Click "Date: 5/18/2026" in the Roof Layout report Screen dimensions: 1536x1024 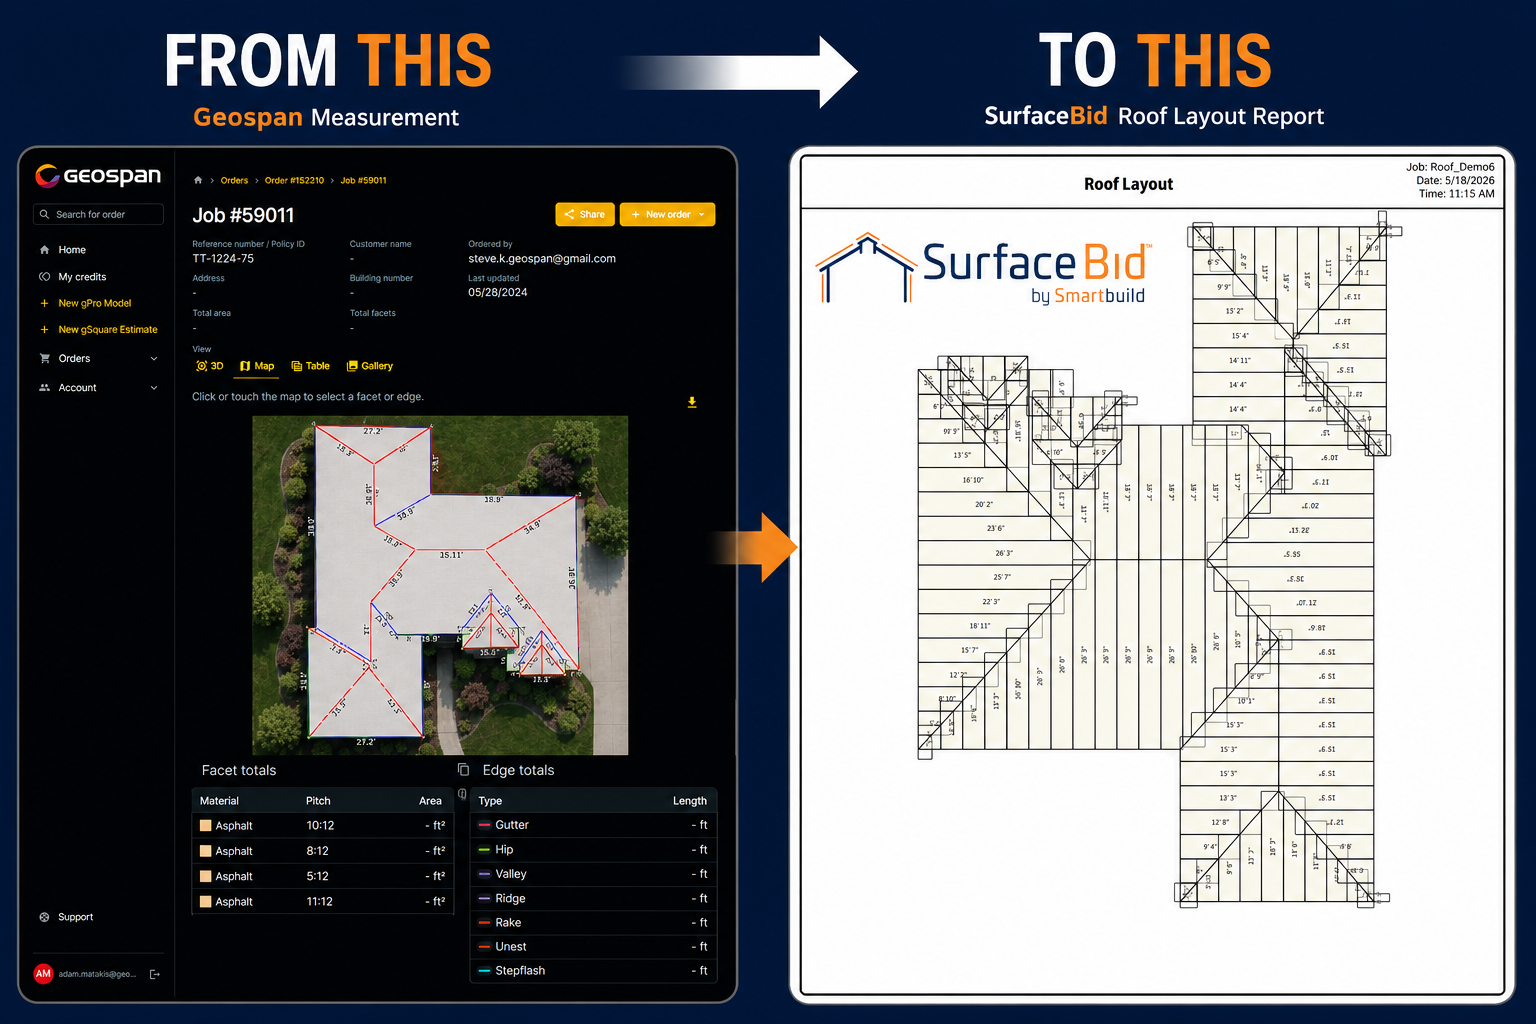coord(1455,180)
